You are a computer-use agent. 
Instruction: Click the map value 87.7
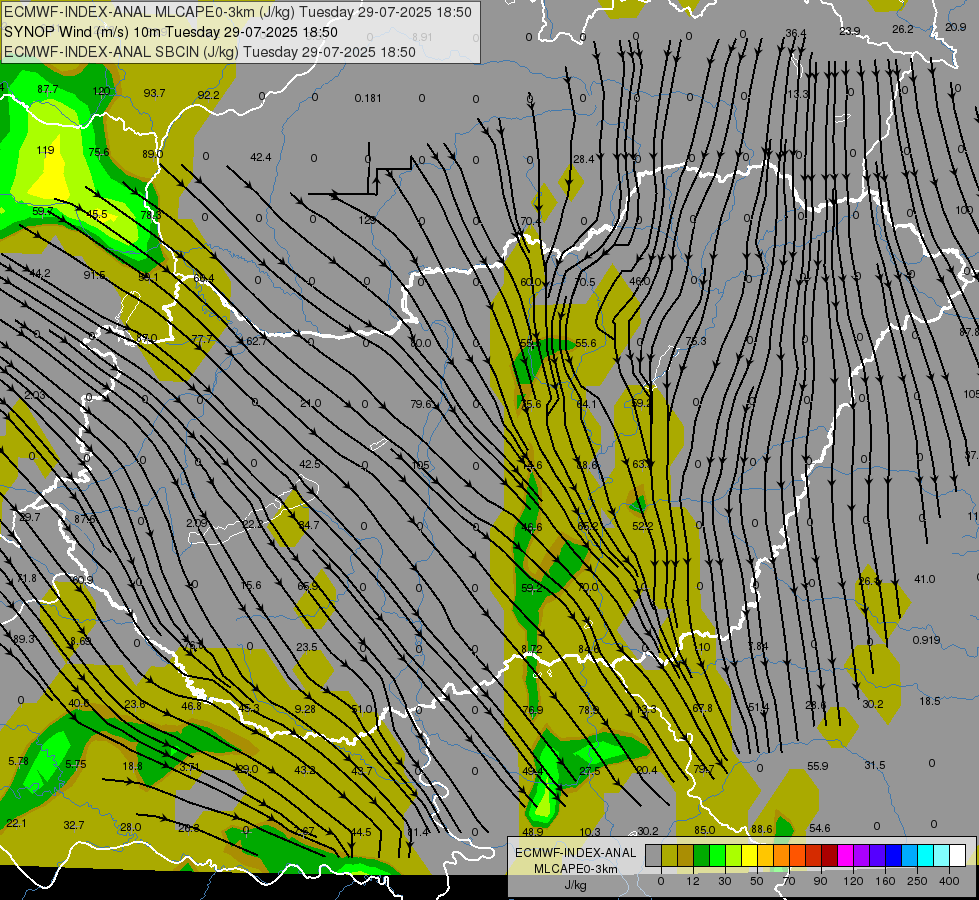pyautogui.click(x=47, y=89)
